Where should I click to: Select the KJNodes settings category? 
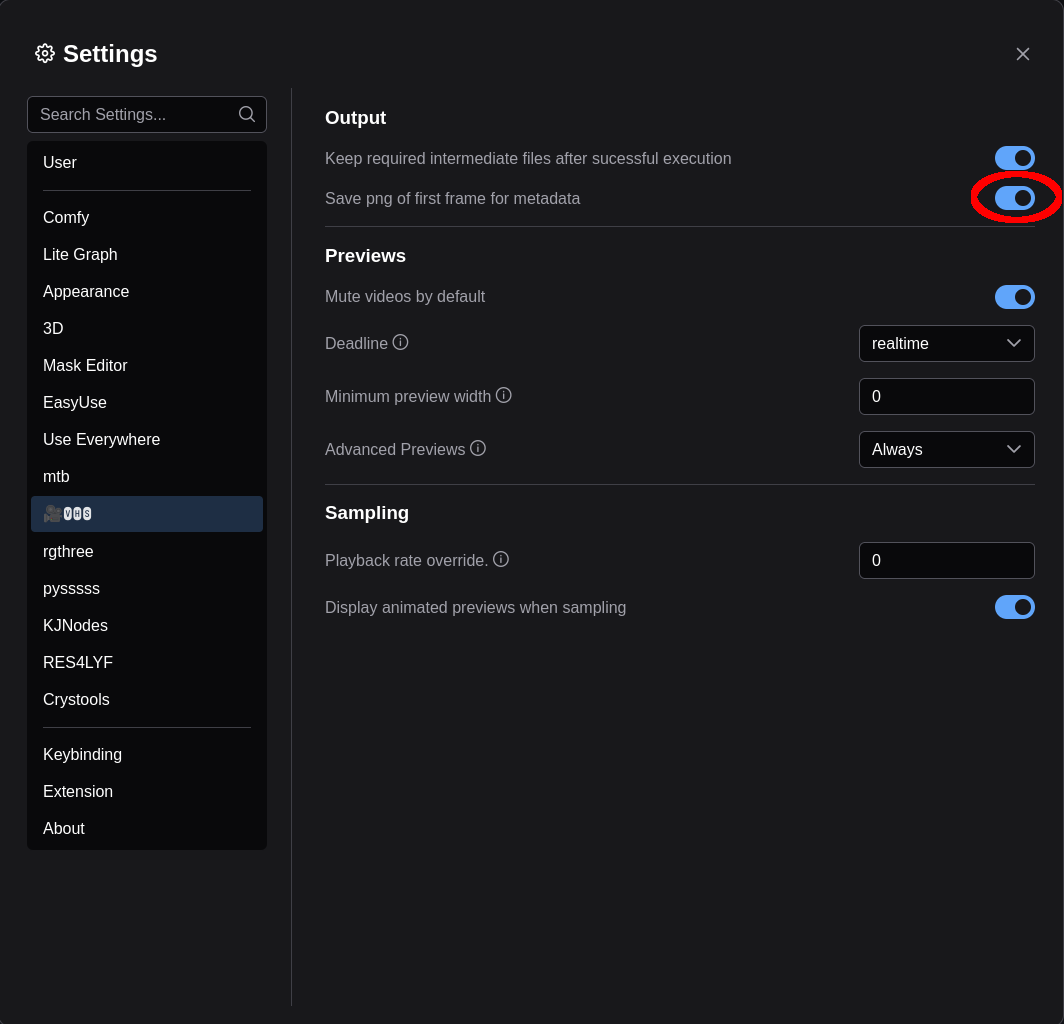(x=75, y=625)
